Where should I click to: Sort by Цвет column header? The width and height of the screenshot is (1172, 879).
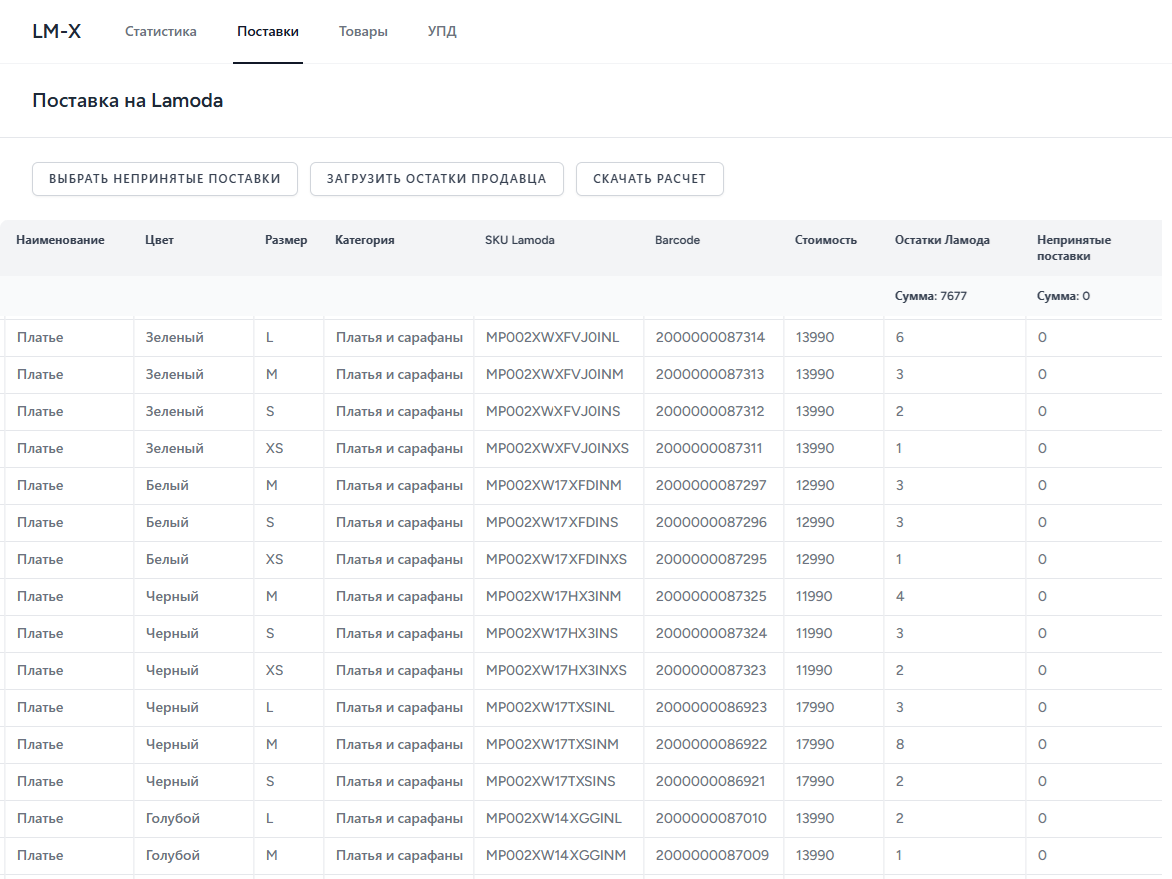tap(159, 240)
